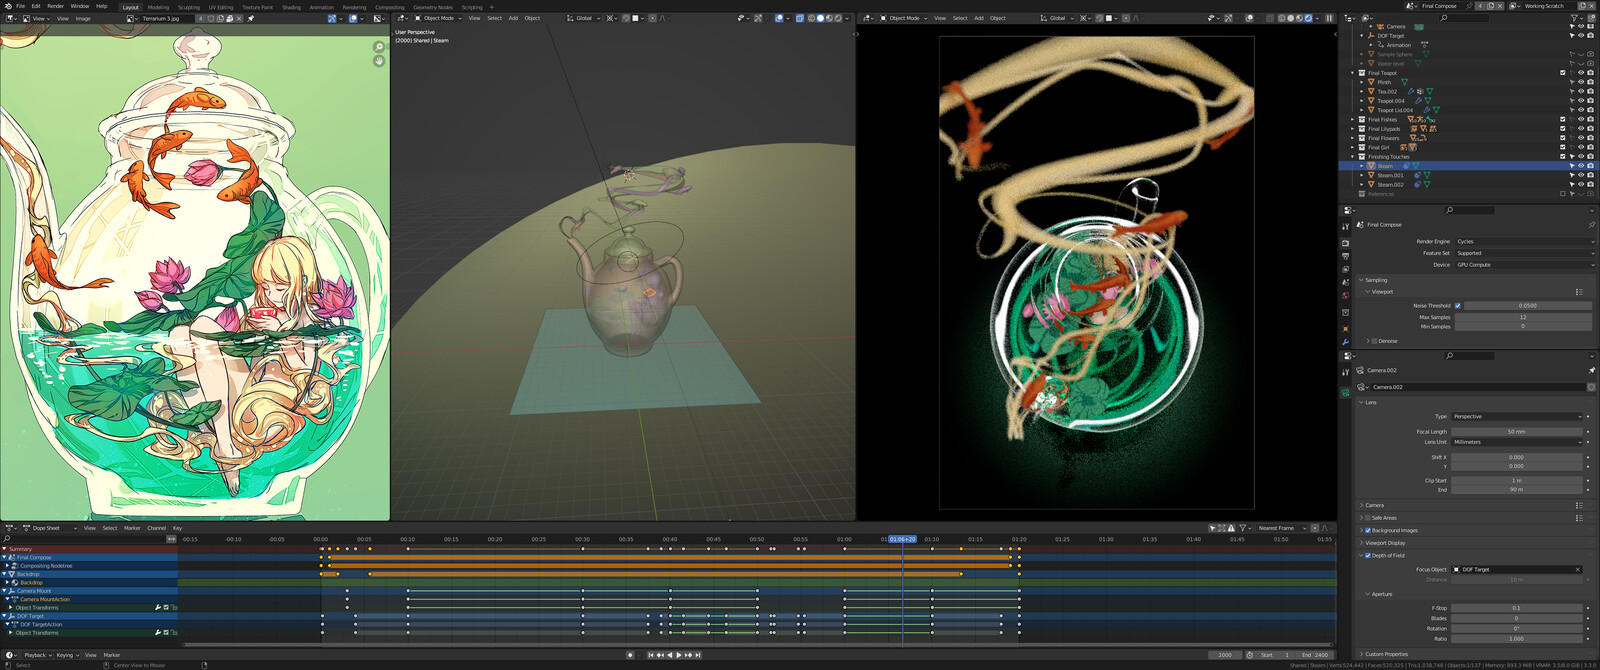The image size is (1600, 670).
Task: Click the blue playhead frame marker
Action: coord(903,539)
